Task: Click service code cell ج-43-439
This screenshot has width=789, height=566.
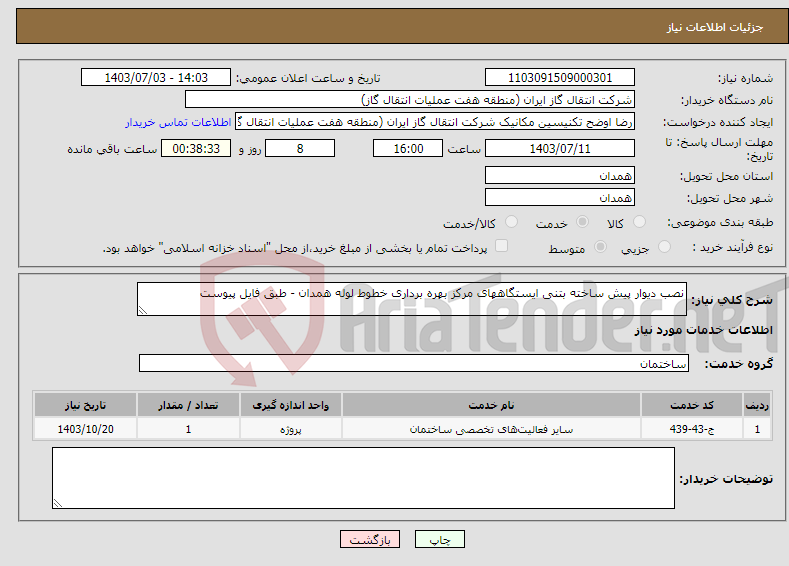Action: (x=692, y=429)
